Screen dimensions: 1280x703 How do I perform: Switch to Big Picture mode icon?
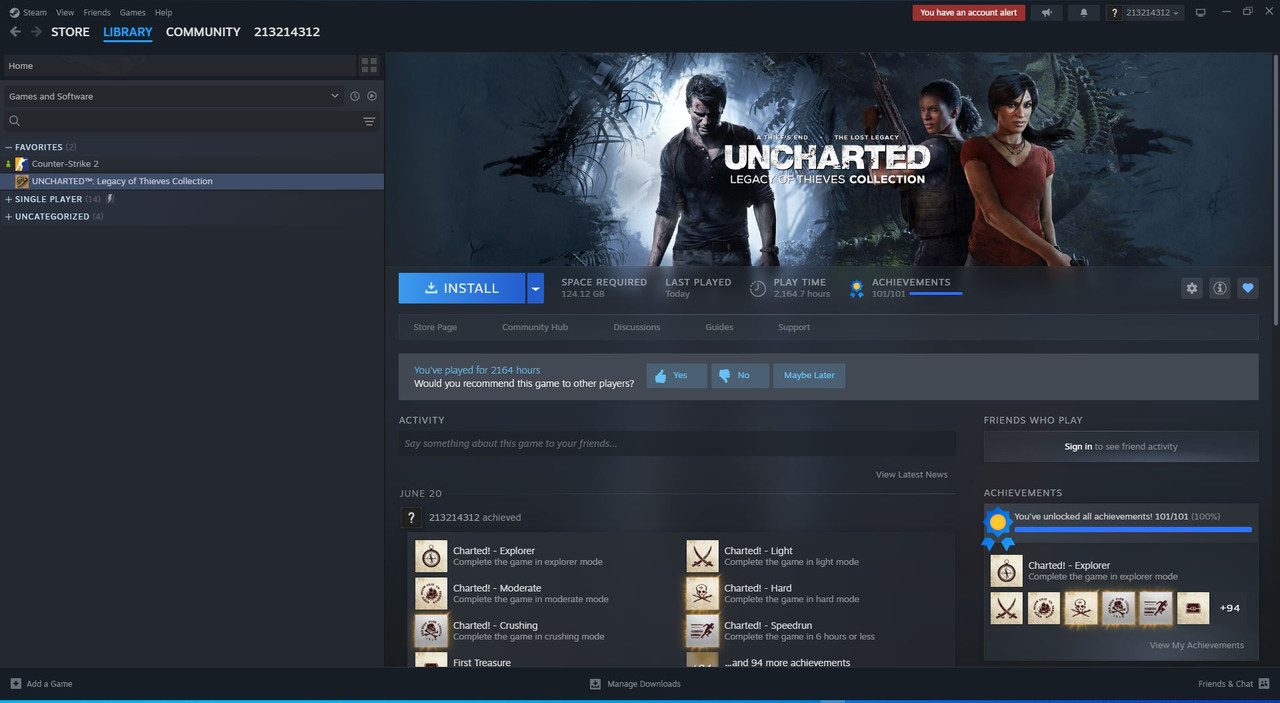1201,13
